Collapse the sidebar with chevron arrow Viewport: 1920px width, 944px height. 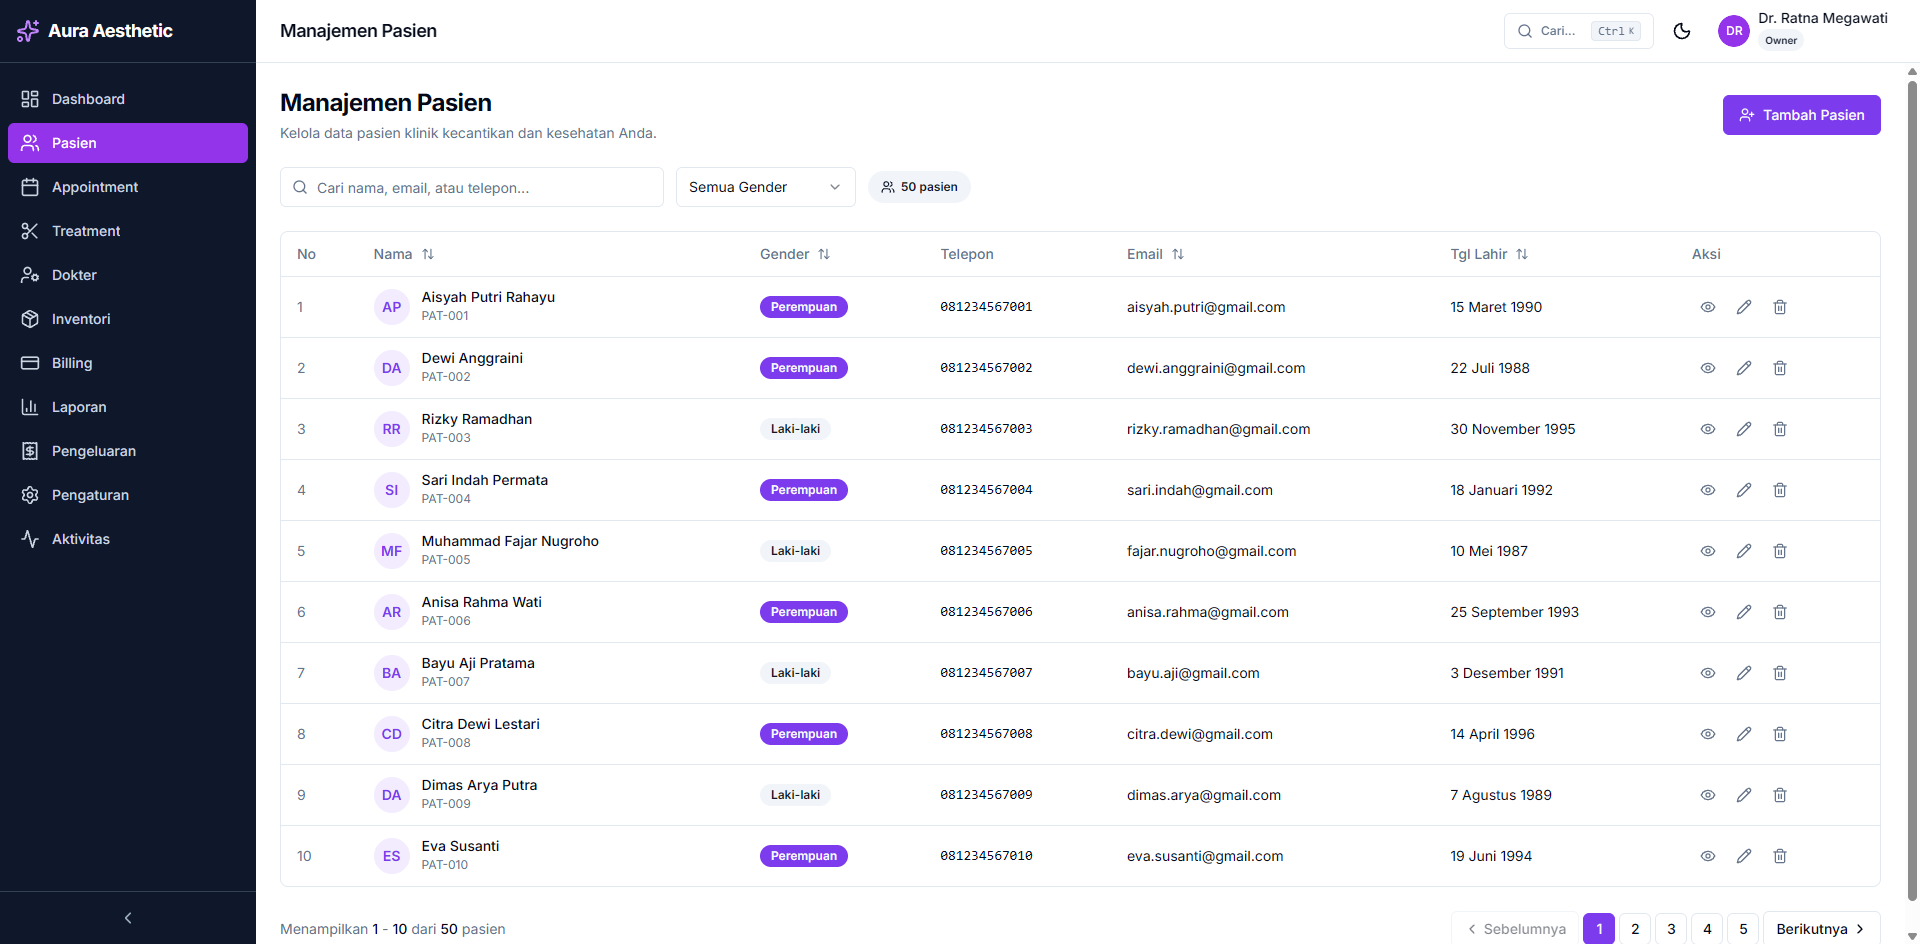(x=128, y=918)
